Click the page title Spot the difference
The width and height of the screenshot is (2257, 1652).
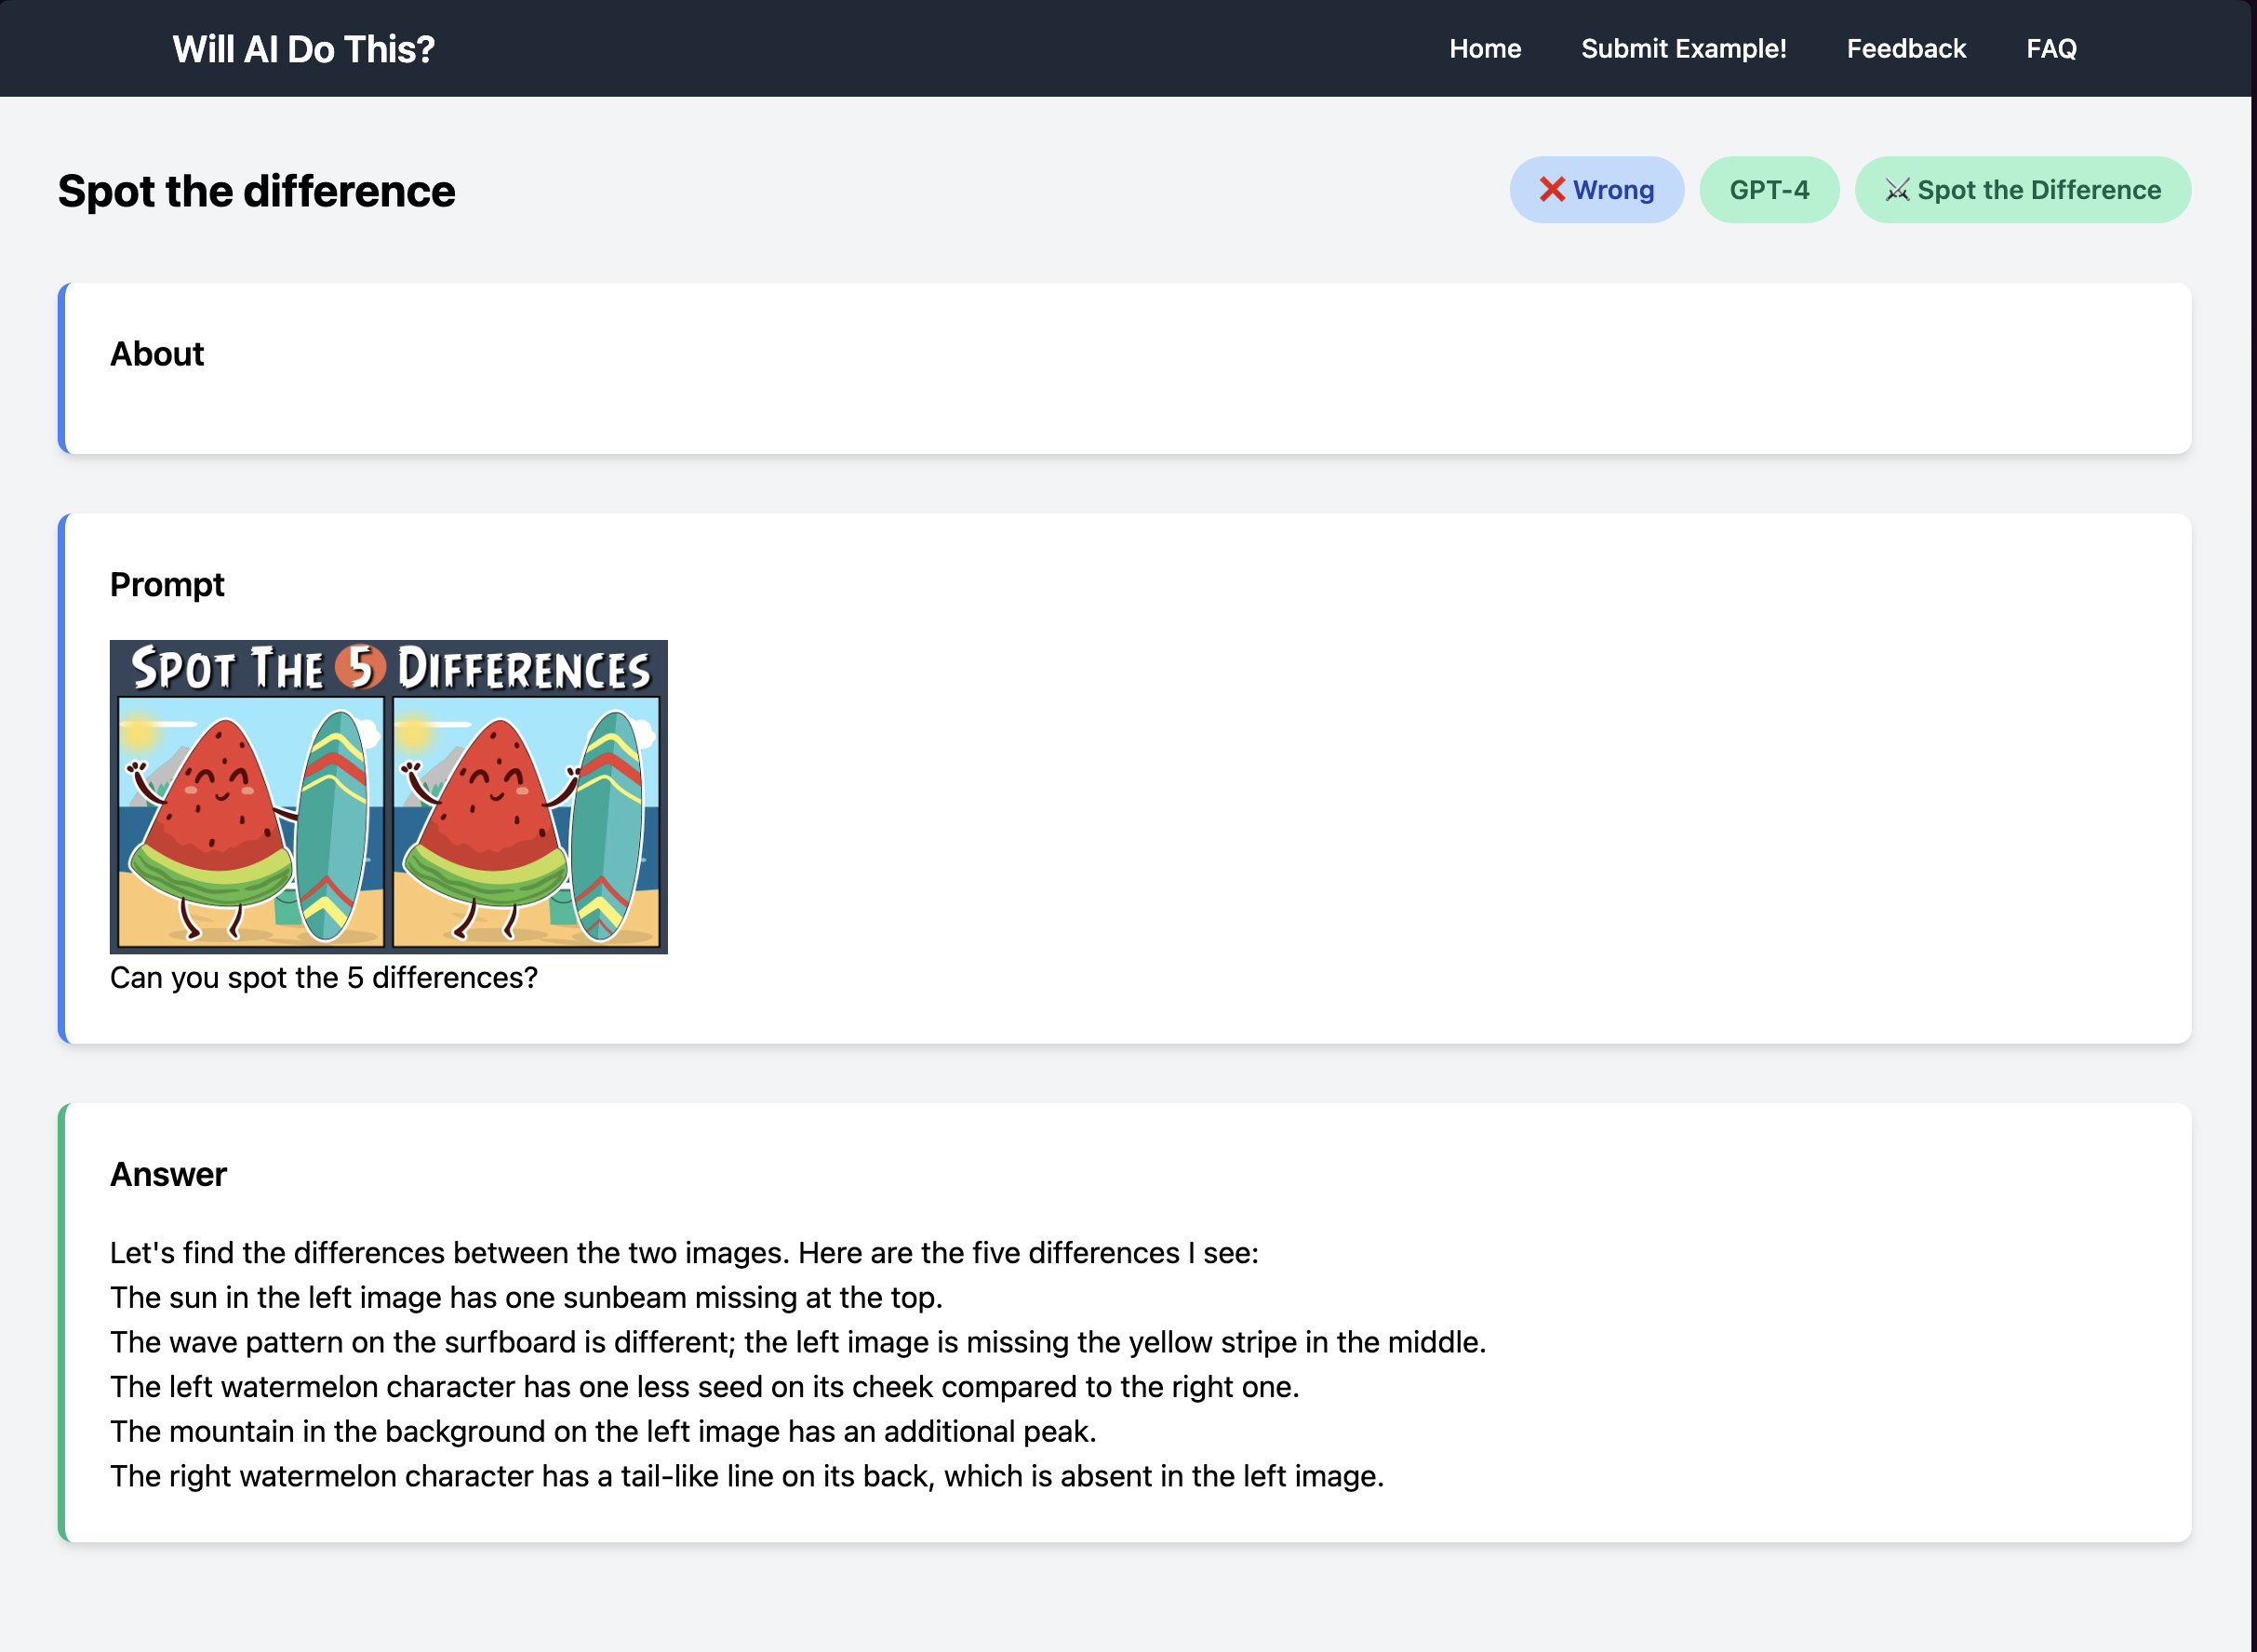pyautogui.click(x=256, y=191)
